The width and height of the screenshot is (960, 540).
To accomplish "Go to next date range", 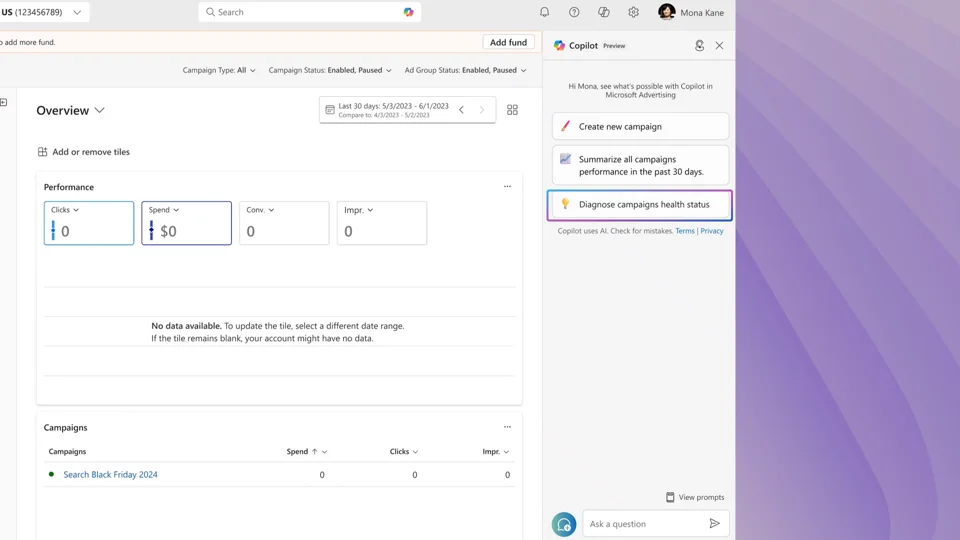I will 482,110.
